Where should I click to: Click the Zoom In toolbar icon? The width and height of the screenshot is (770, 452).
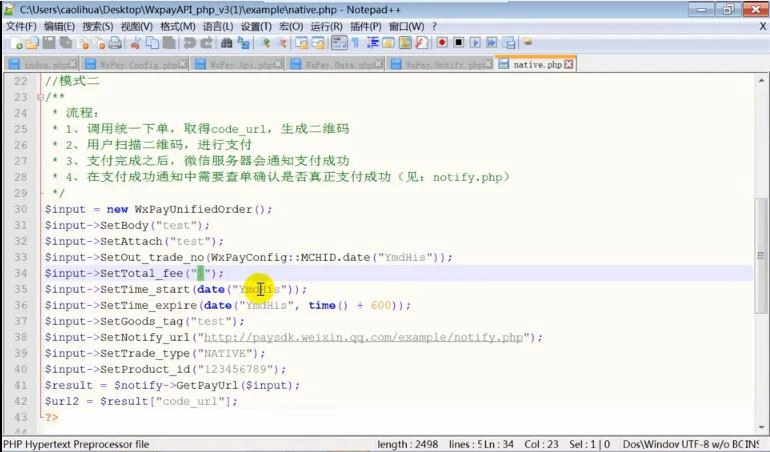[266, 43]
